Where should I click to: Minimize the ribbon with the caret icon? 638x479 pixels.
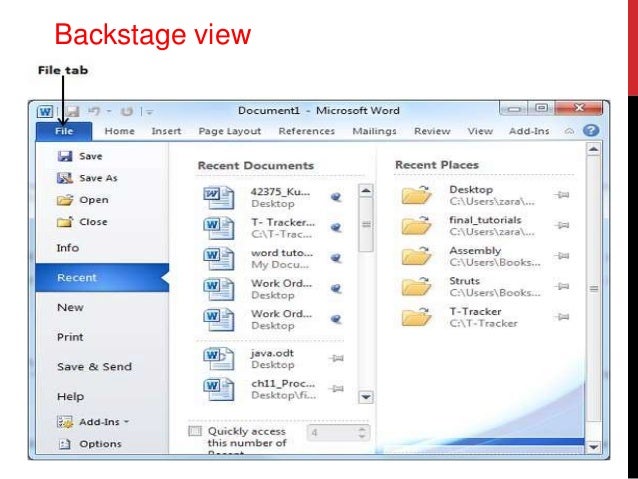pos(569,131)
